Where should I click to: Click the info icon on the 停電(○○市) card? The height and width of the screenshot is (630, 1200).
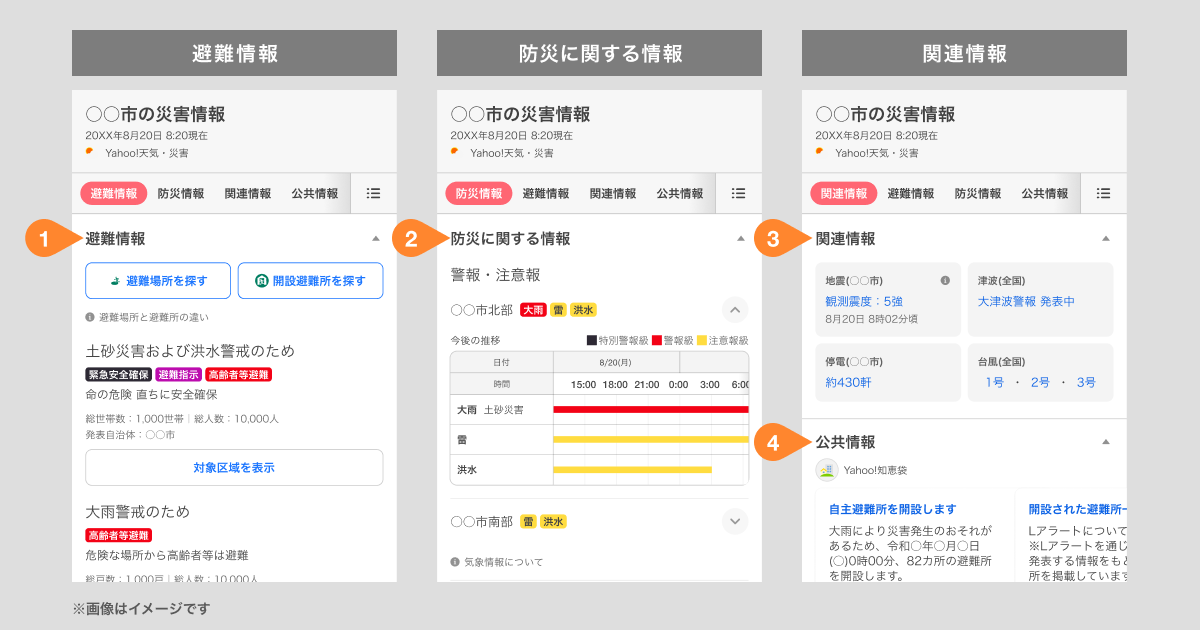946,360
